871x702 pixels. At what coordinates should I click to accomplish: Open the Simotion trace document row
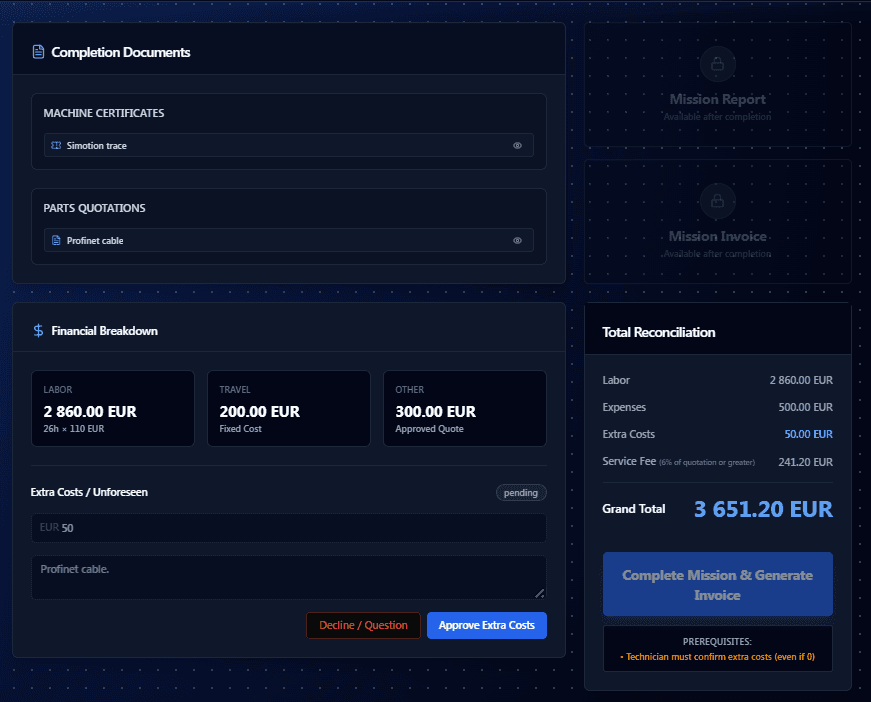point(280,146)
